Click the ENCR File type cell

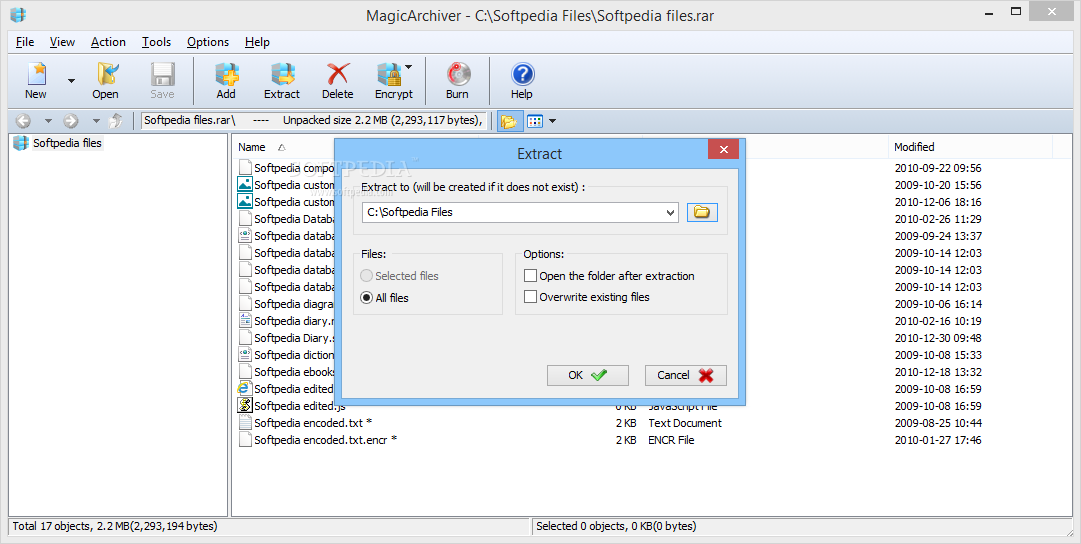(x=671, y=440)
